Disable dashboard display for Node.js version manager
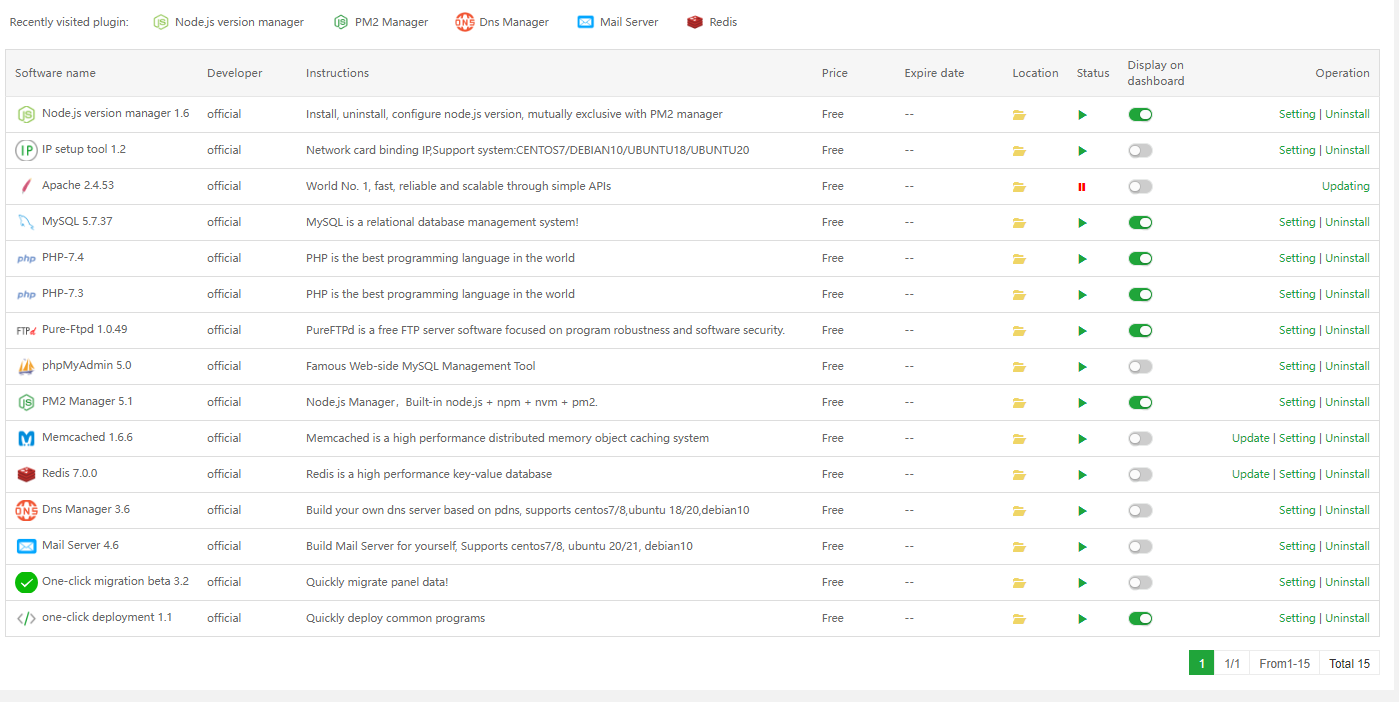 click(1140, 114)
